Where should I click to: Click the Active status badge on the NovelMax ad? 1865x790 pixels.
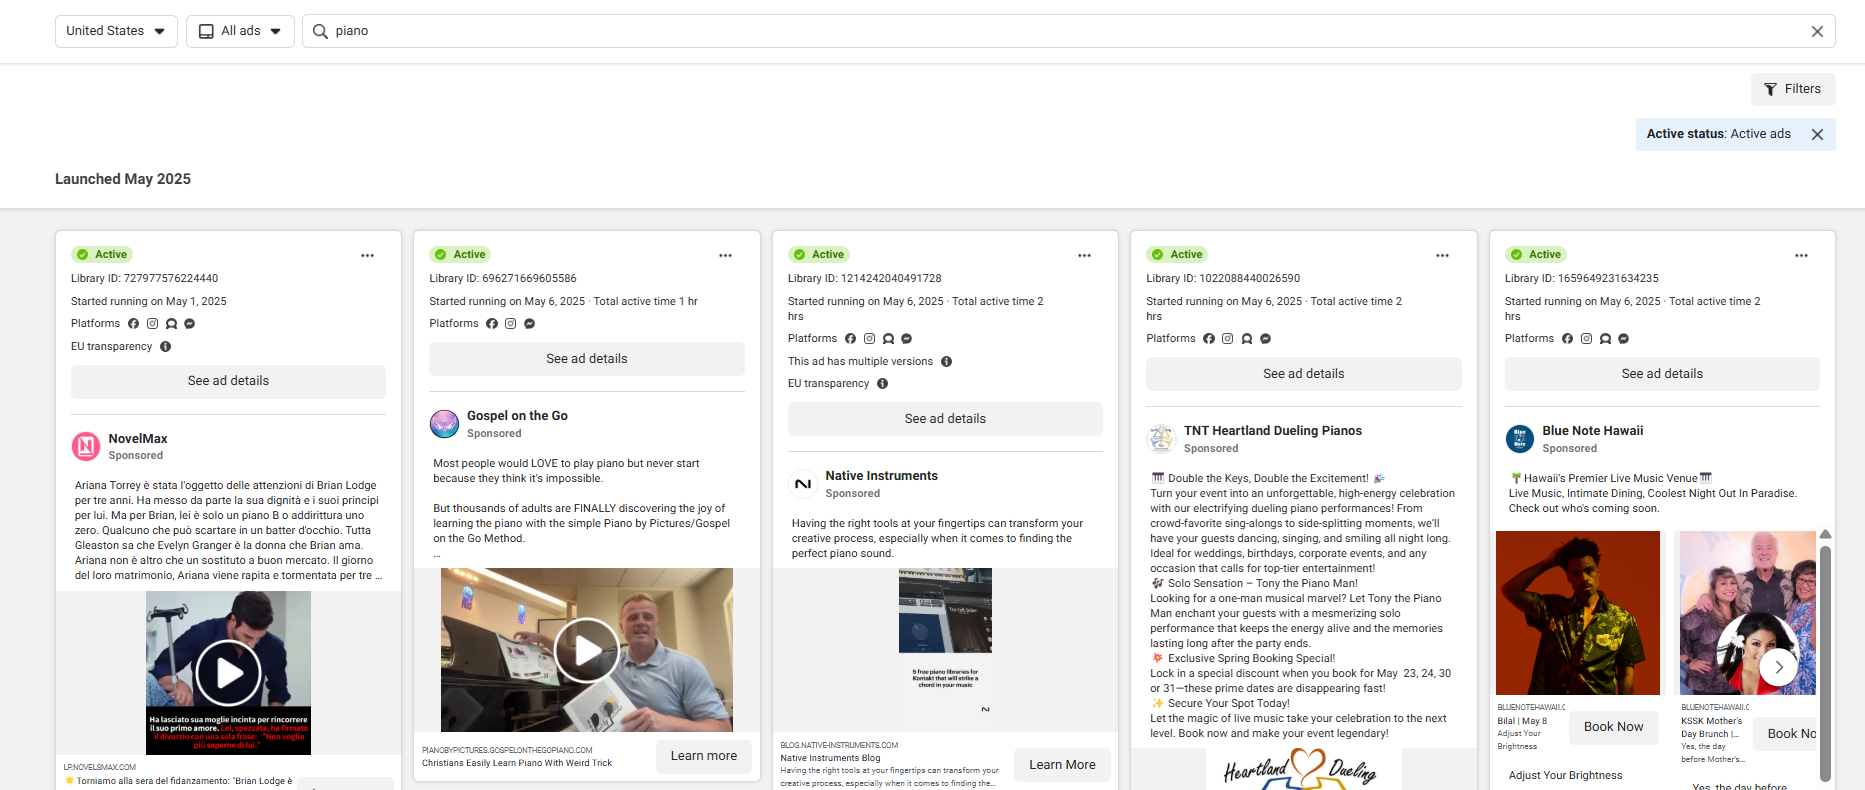(x=102, y=255)
